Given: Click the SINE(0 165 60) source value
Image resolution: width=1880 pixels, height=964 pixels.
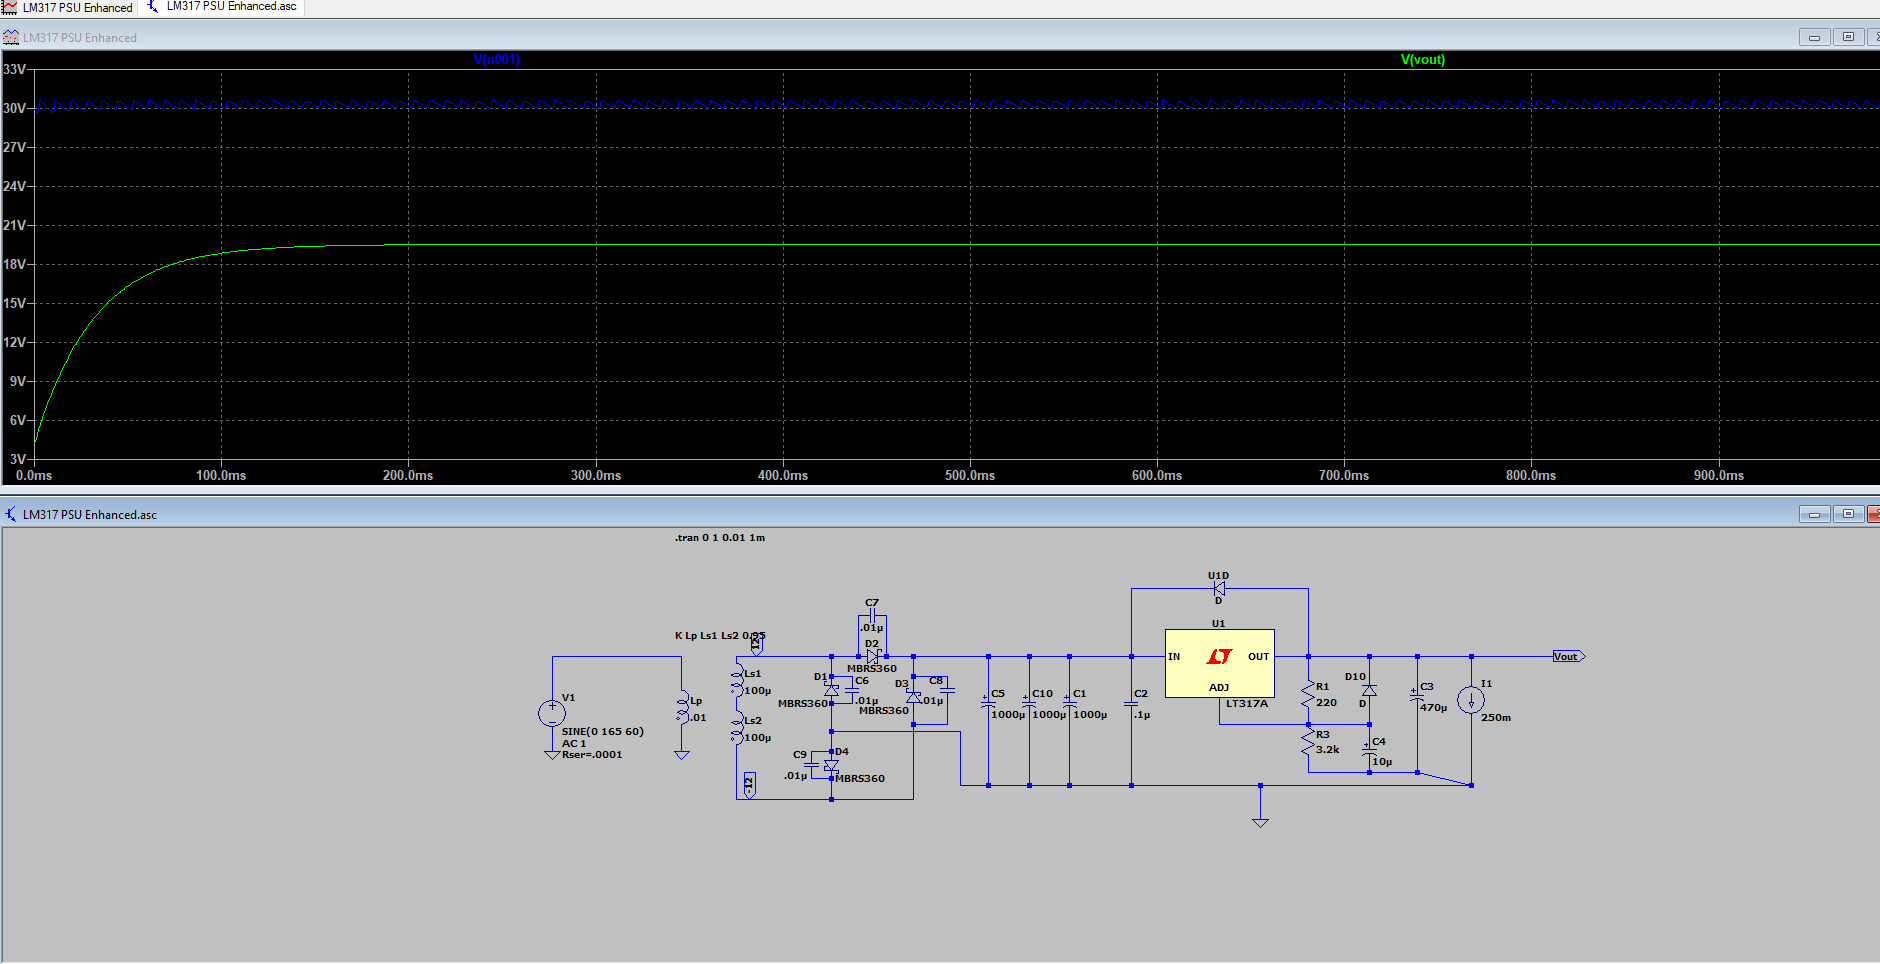Looking at the screenshot, I should (x=602, y=731).
